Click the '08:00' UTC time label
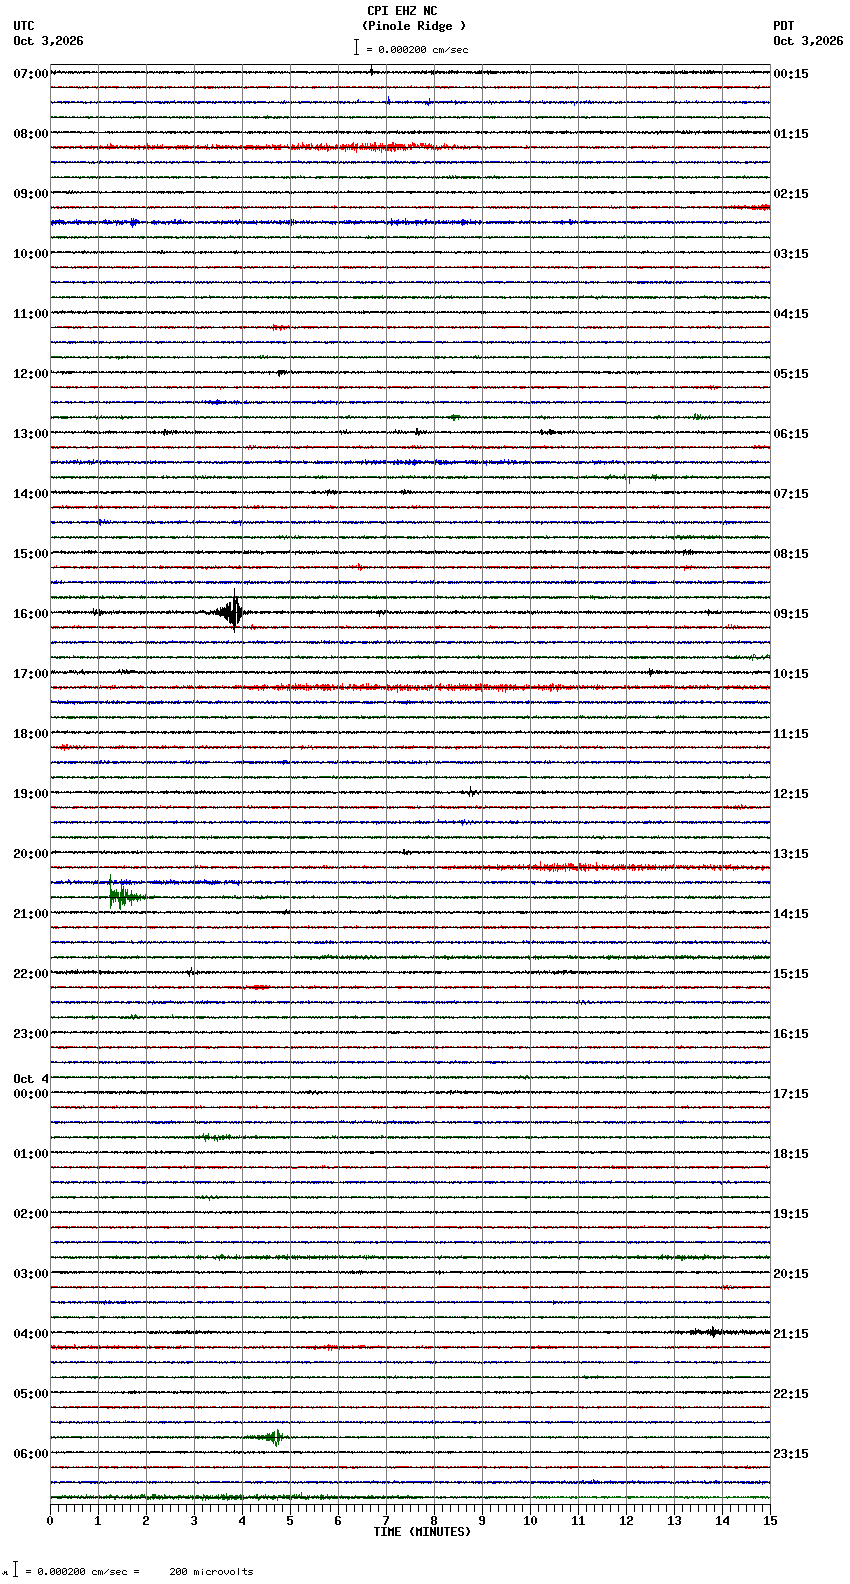The image size is (850, 1584). tap(31, 134)
